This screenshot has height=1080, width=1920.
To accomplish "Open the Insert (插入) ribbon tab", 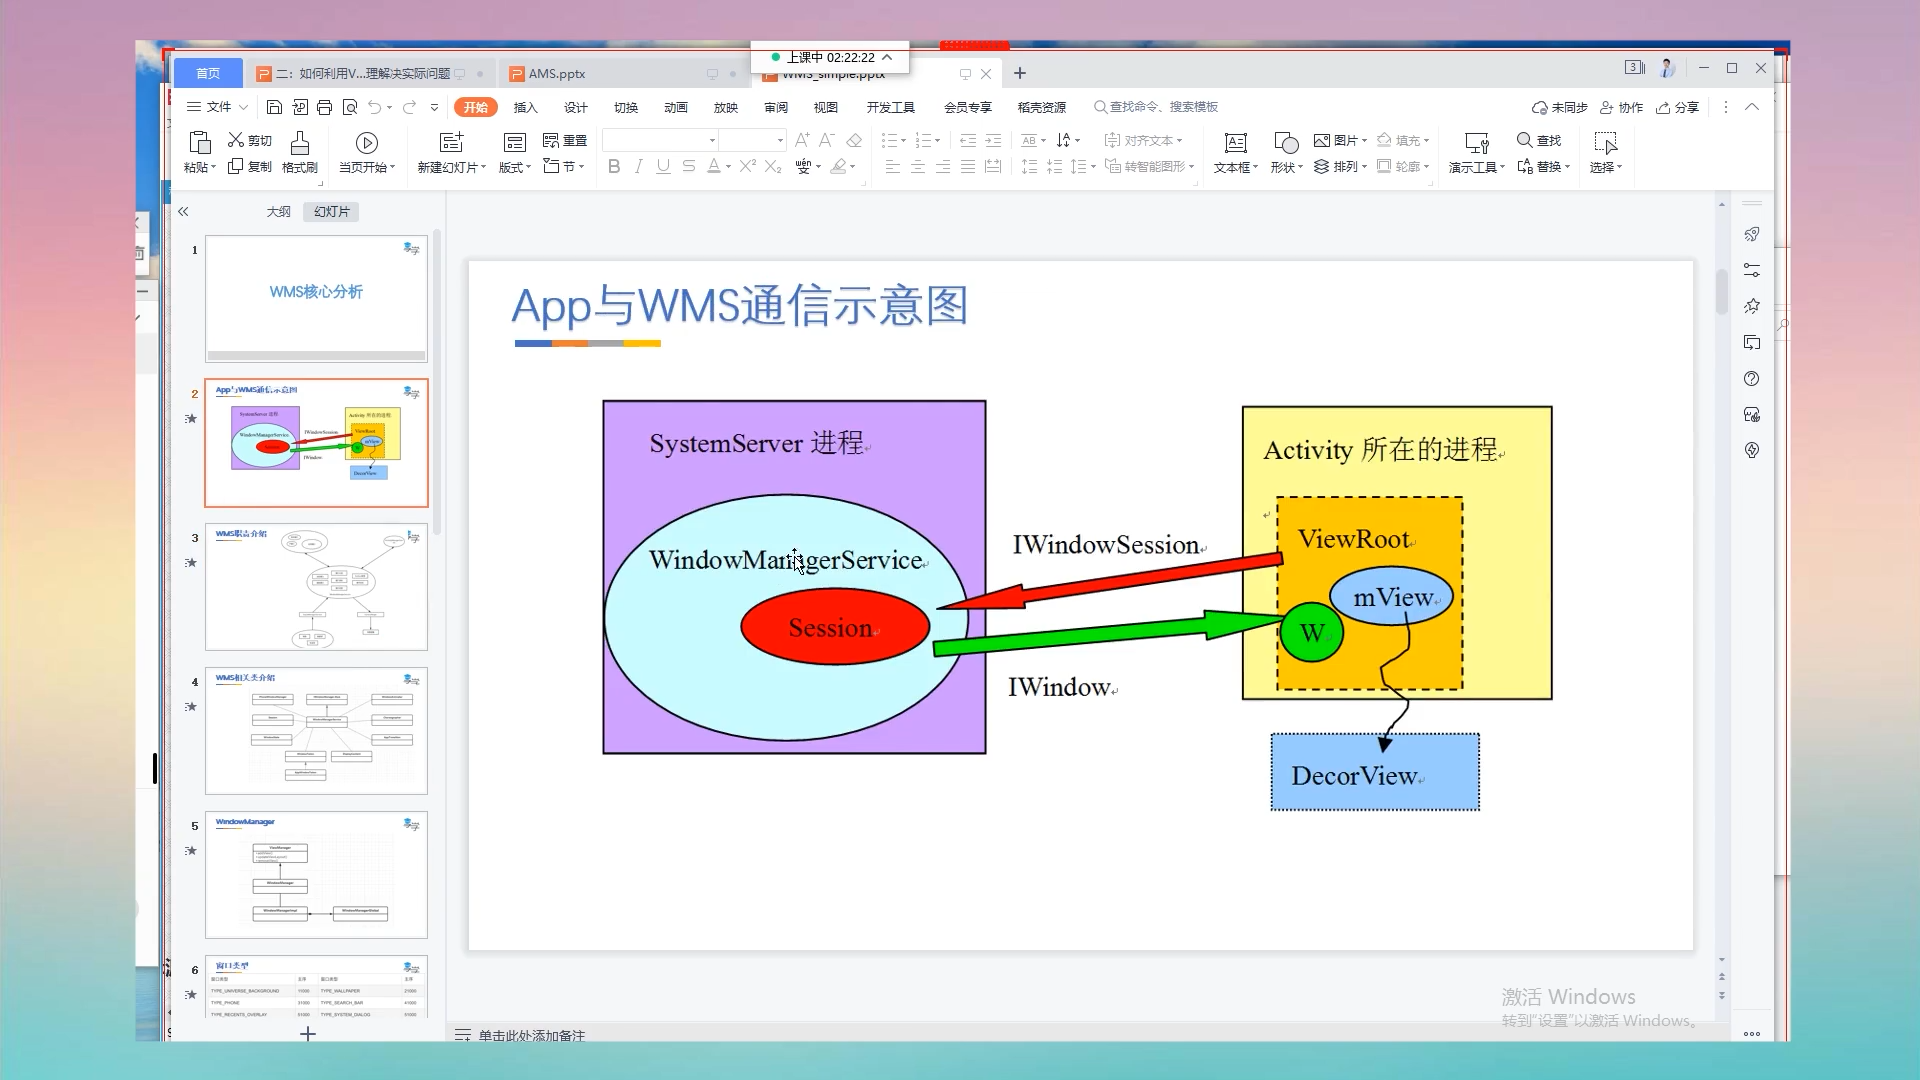I will 525,107.
